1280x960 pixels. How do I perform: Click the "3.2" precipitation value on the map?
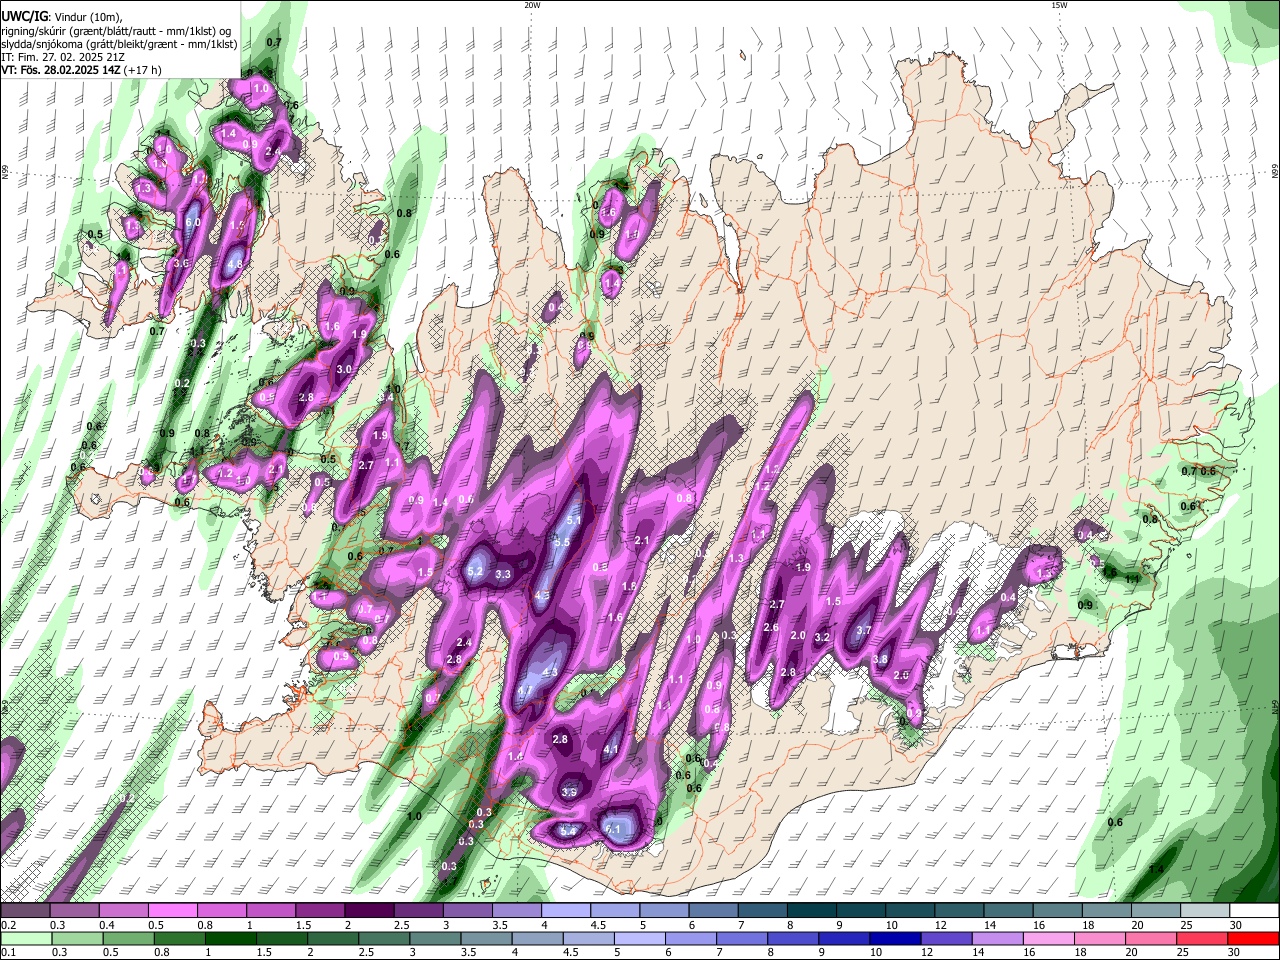[x=823, y=637]
